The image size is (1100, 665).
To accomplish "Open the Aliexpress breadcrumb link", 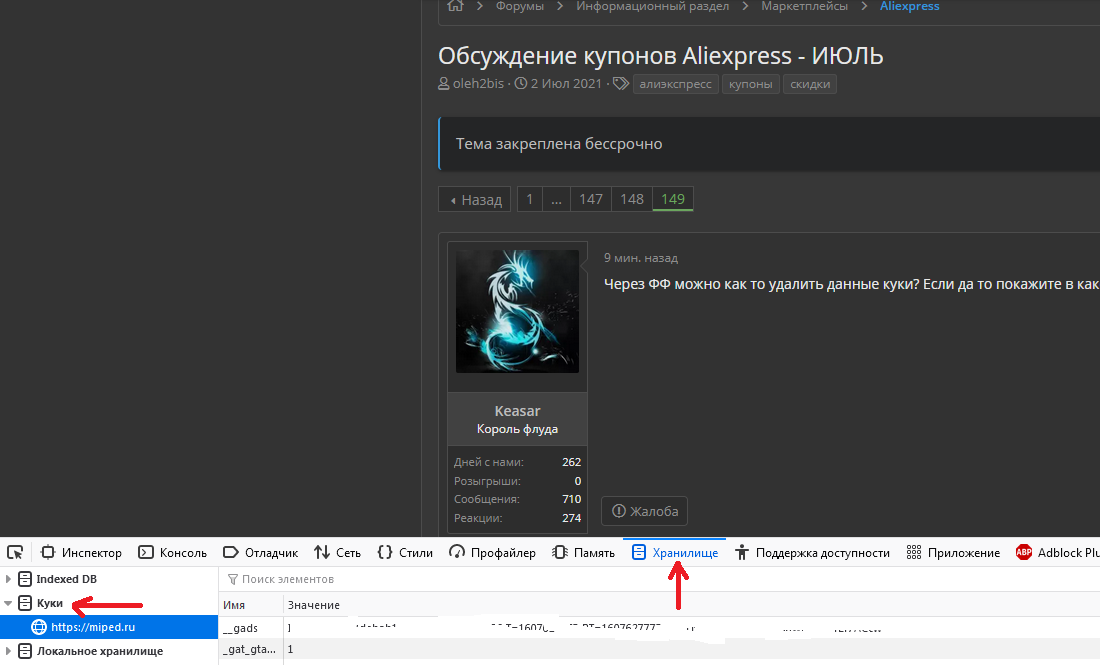I will 909,6.
